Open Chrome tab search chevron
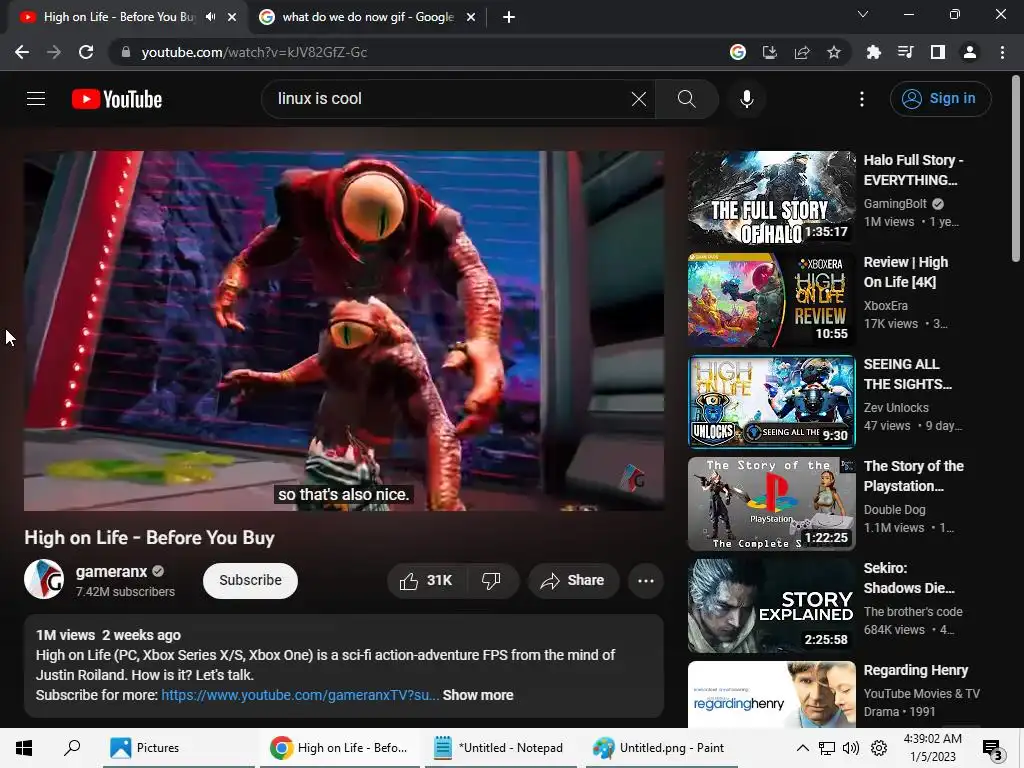The width and height of the screenshot is (1024, 768). coord(863,14)
